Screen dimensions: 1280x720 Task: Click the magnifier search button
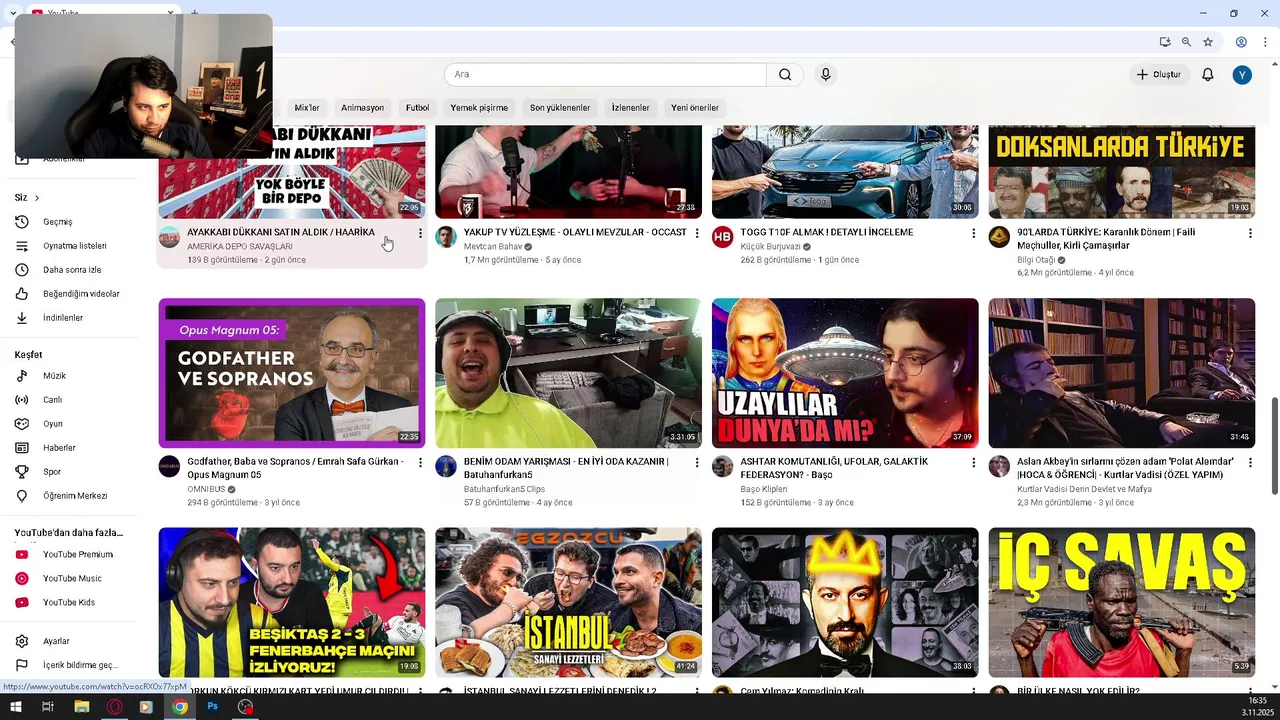(785, 75)
